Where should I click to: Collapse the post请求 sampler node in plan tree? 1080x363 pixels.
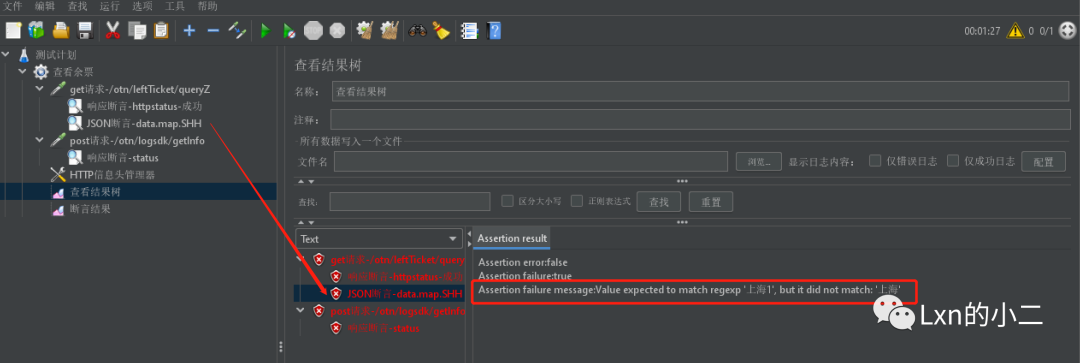pos(39,140)
